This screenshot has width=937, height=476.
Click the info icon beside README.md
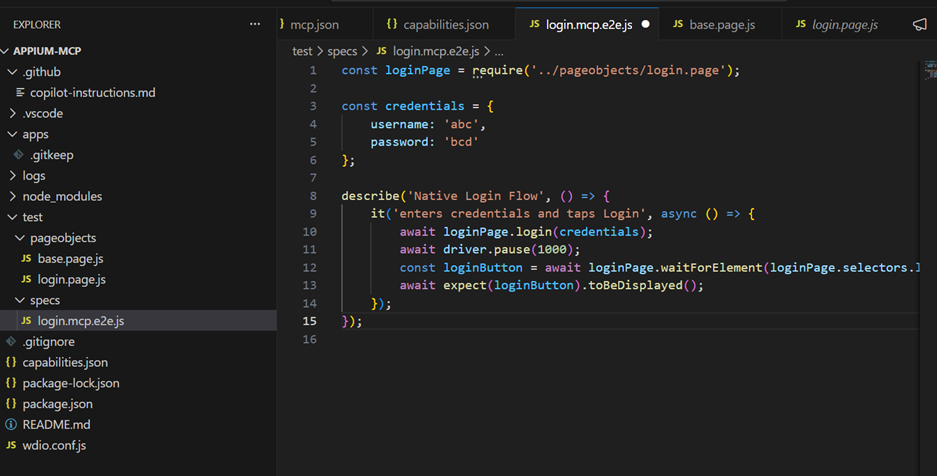tap(11, 425)
